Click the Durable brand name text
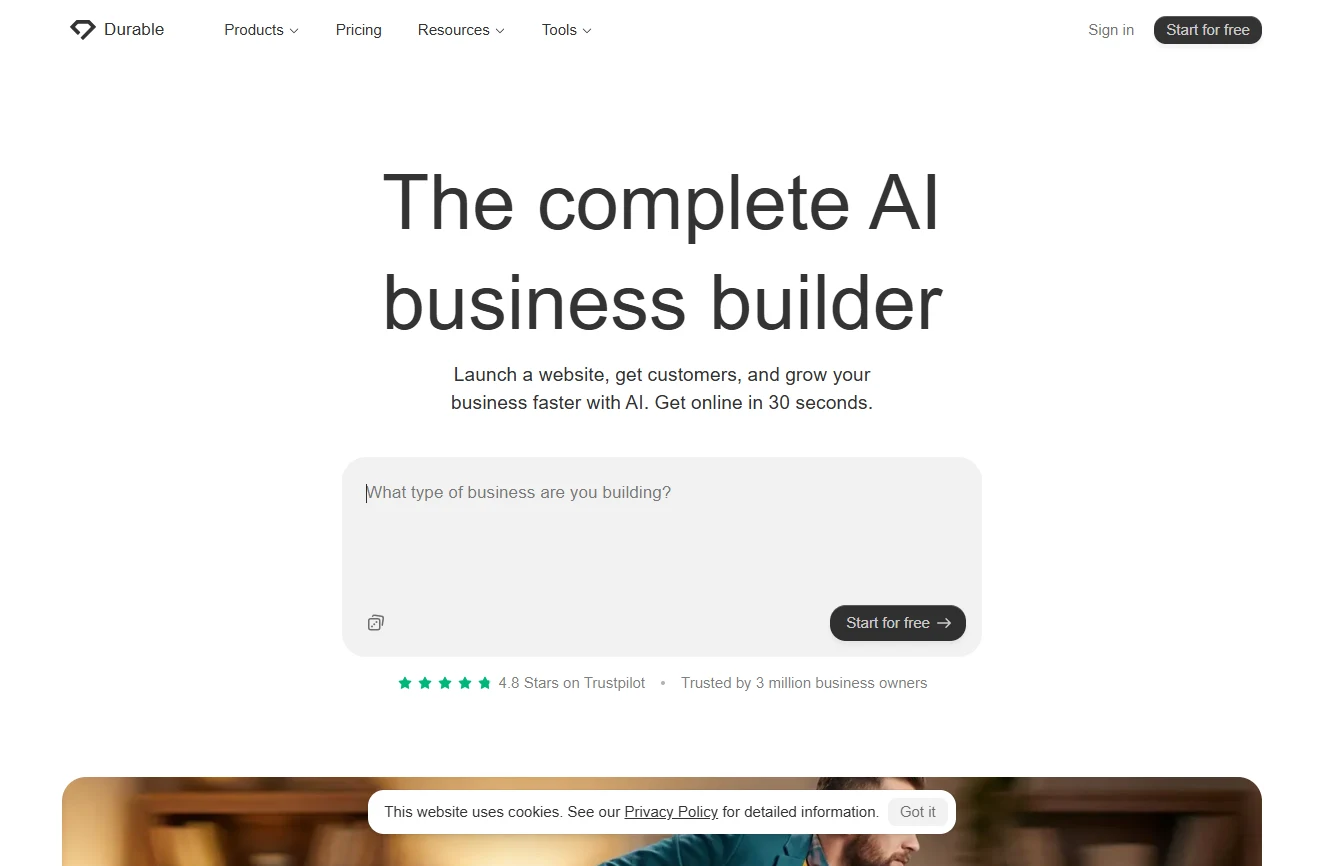 click(134, 30)
